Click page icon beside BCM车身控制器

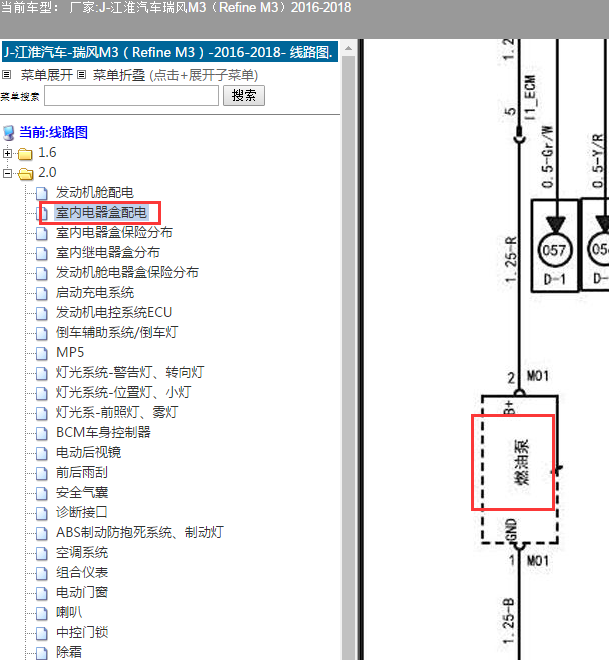point(42,433)
